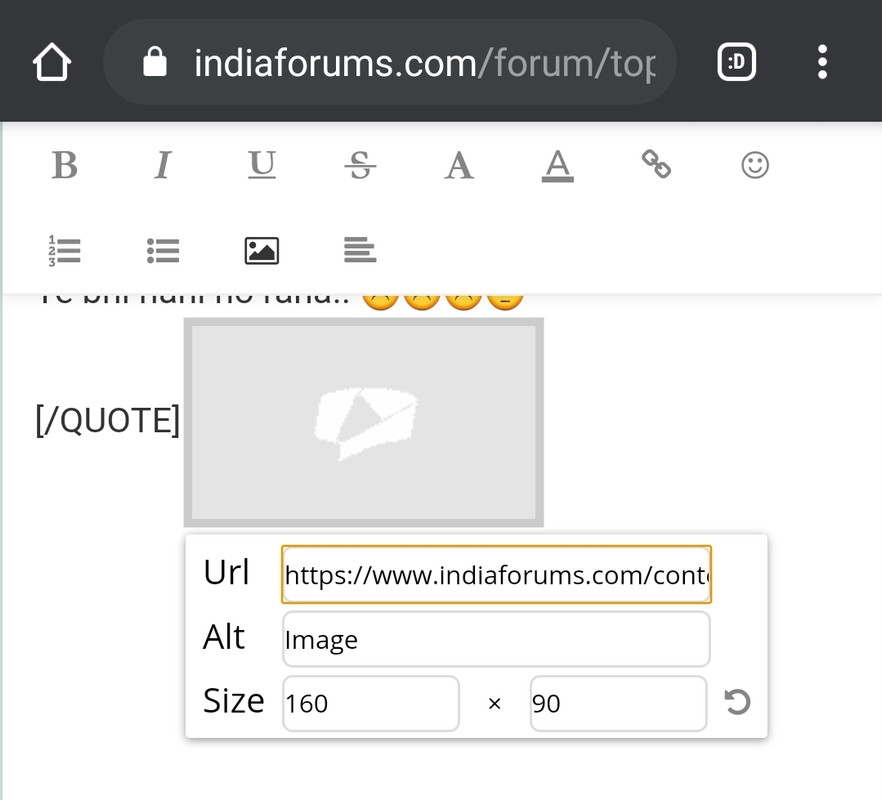Toggle strikethrough formatting
The width and height of the screenshot is (882, 800).
[360, 165]
